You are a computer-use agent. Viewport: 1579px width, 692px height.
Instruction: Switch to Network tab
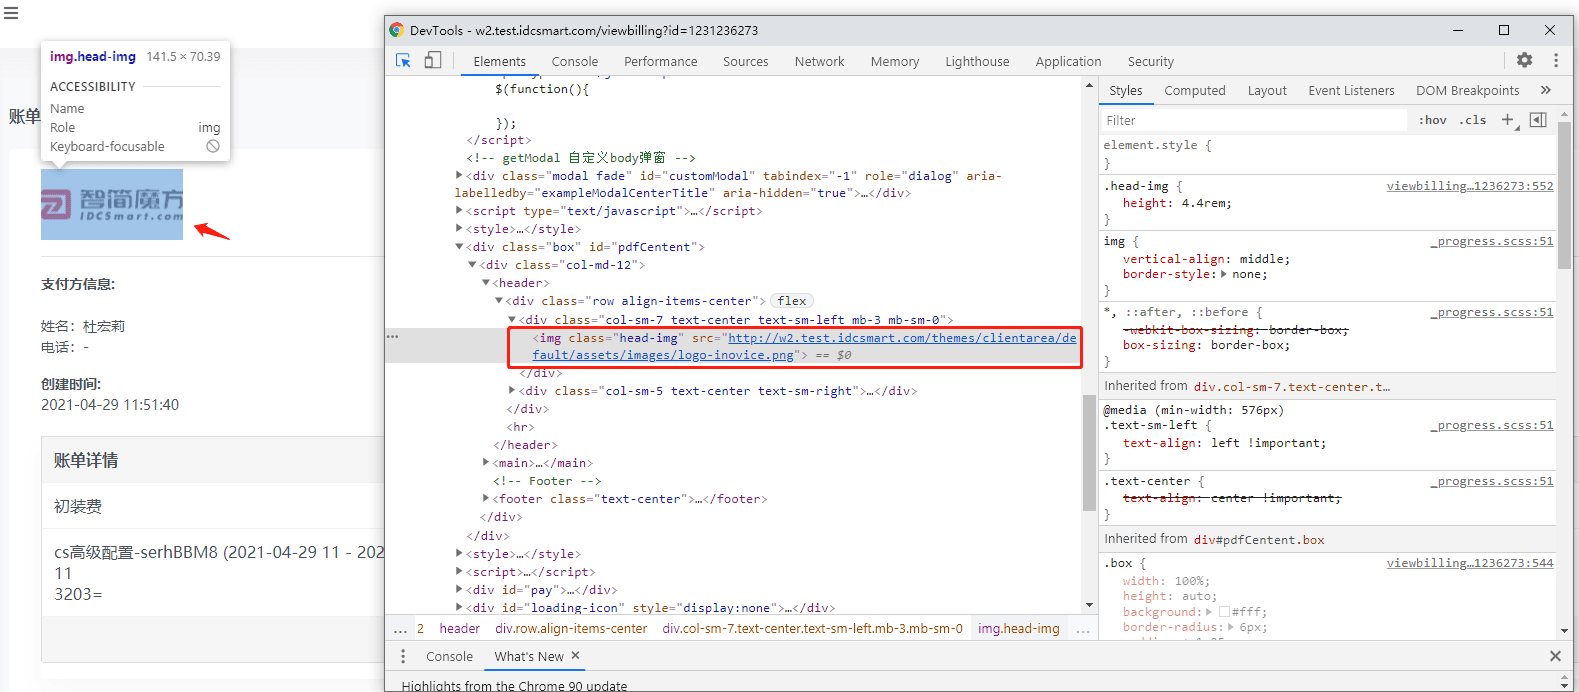coord(820,61)
